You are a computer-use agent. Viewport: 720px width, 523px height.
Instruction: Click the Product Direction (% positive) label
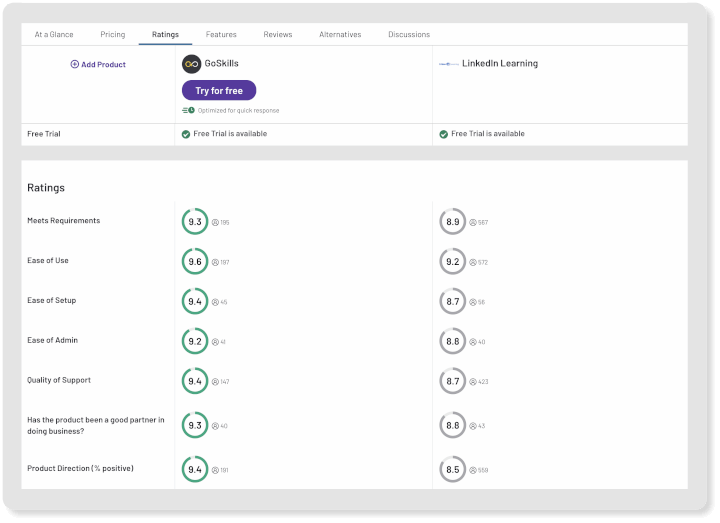pos(80,468)
